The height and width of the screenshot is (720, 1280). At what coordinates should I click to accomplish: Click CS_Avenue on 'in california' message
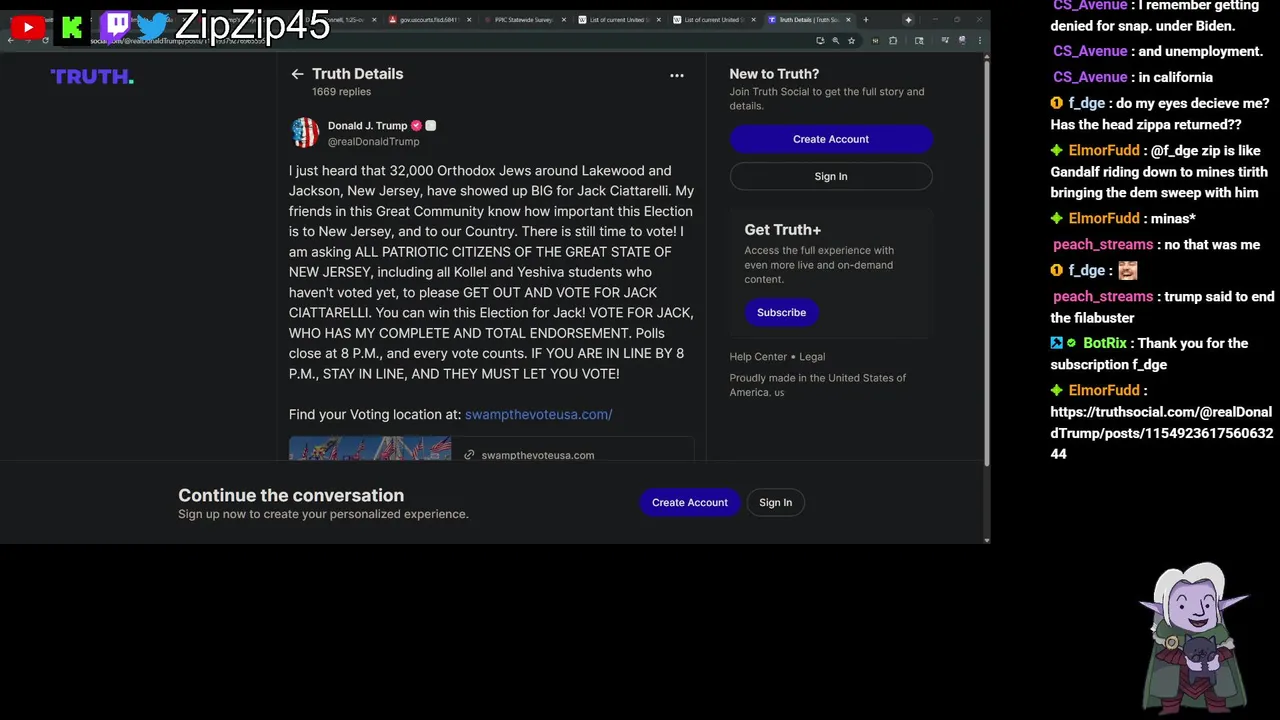pyautogui.click(x=1090, y=77)
